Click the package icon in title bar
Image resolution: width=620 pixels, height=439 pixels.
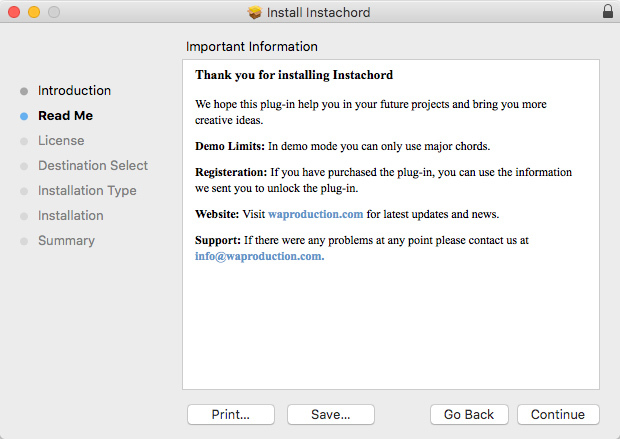(x=255, y=12)
